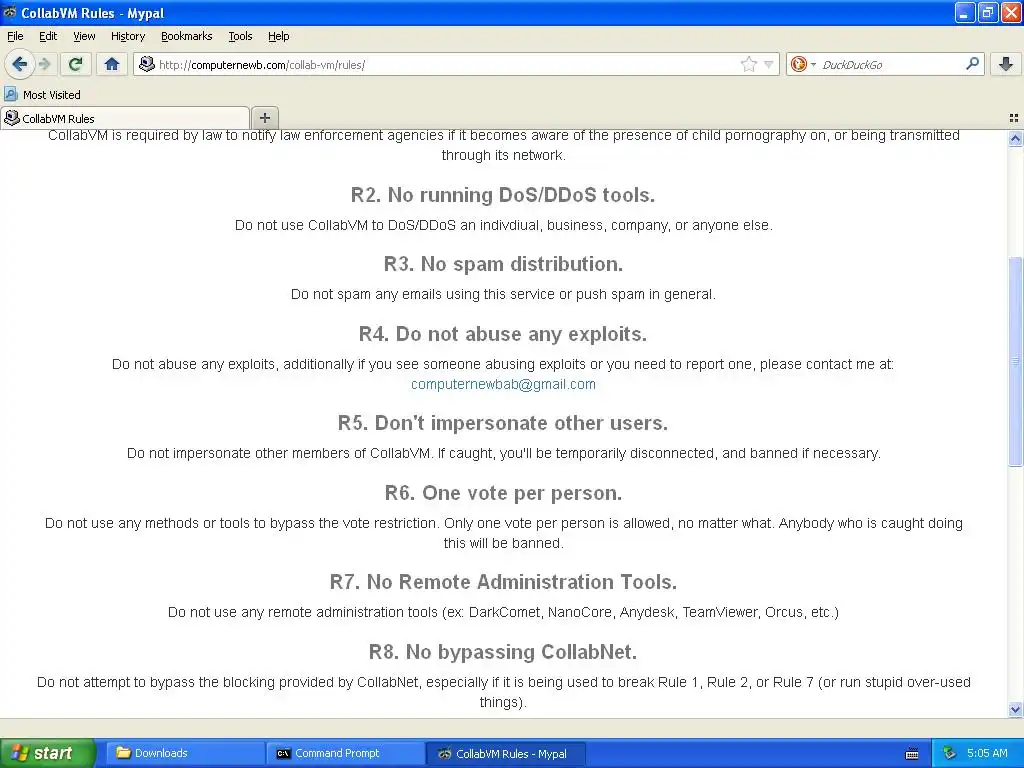Go back with the Back arrow button
1024x768 pixels.
pyautogui.click(x=19, y=64)
